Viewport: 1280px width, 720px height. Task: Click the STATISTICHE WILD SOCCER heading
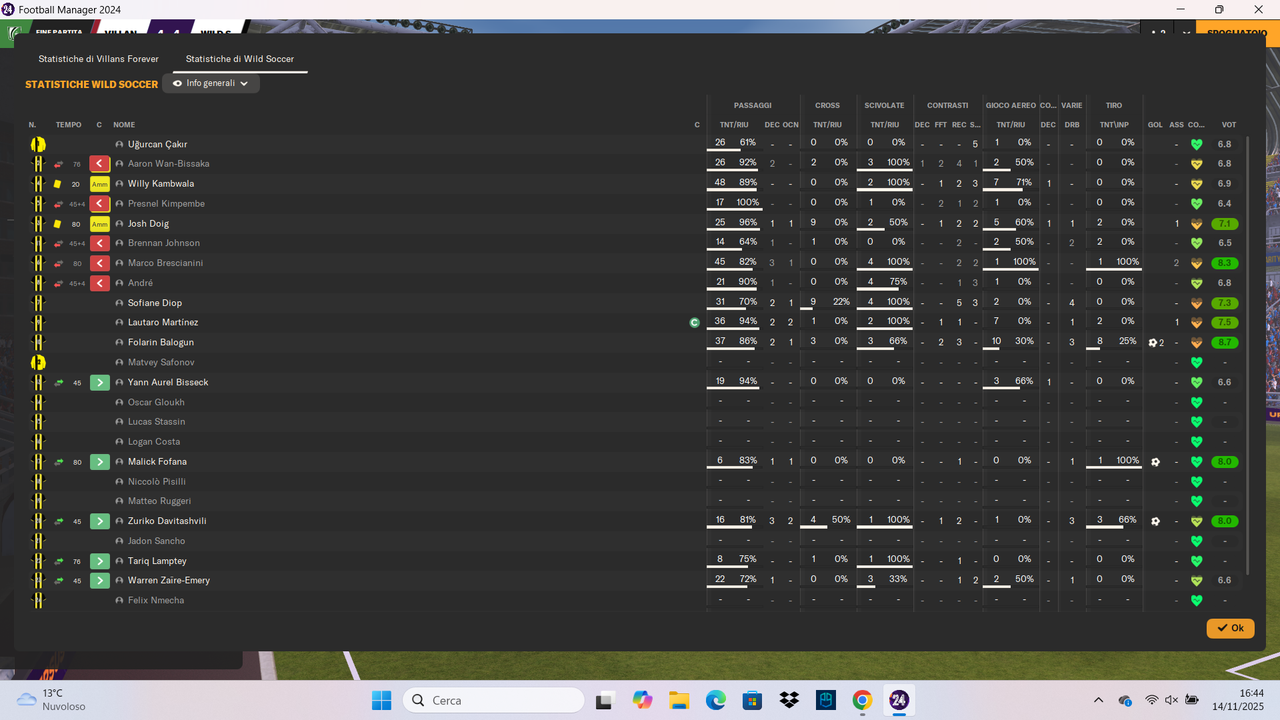(92, 85)
